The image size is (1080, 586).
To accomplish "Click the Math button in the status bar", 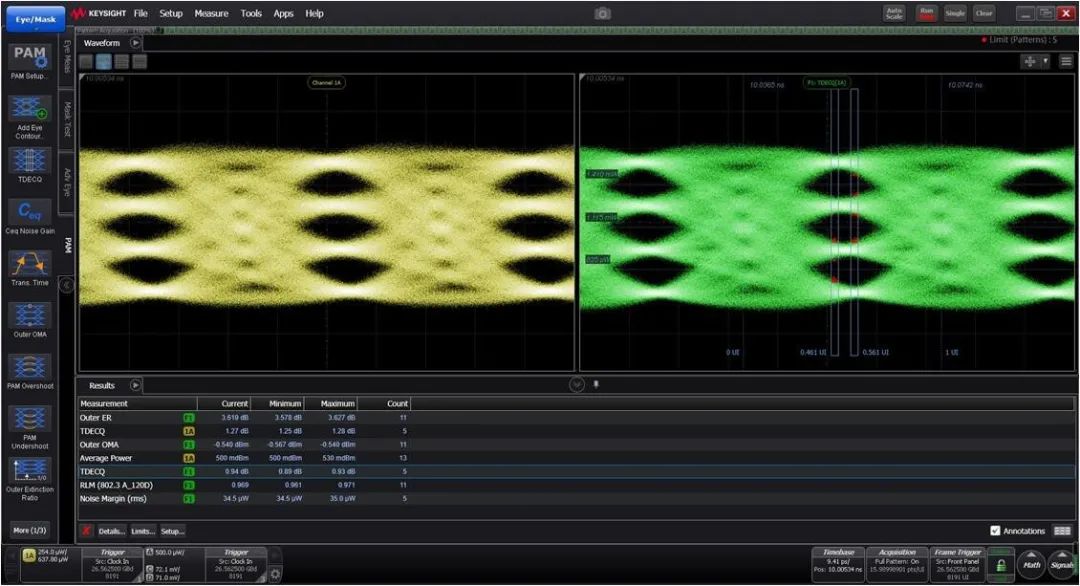I will tap(1031, 565).
